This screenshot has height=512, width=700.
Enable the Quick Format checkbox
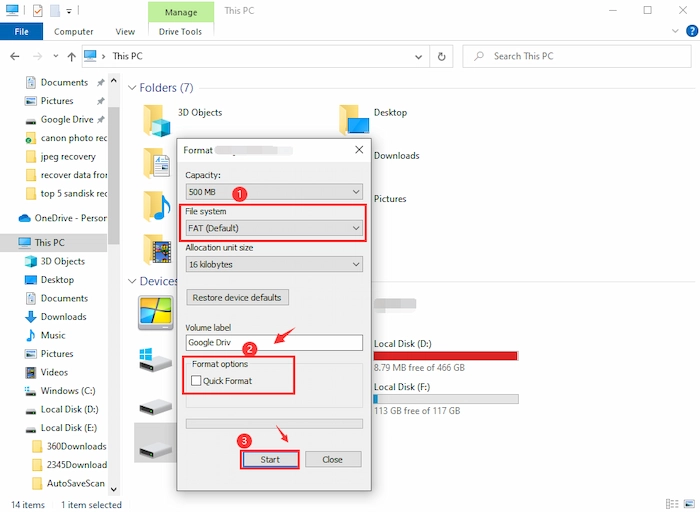click(196, 381)
